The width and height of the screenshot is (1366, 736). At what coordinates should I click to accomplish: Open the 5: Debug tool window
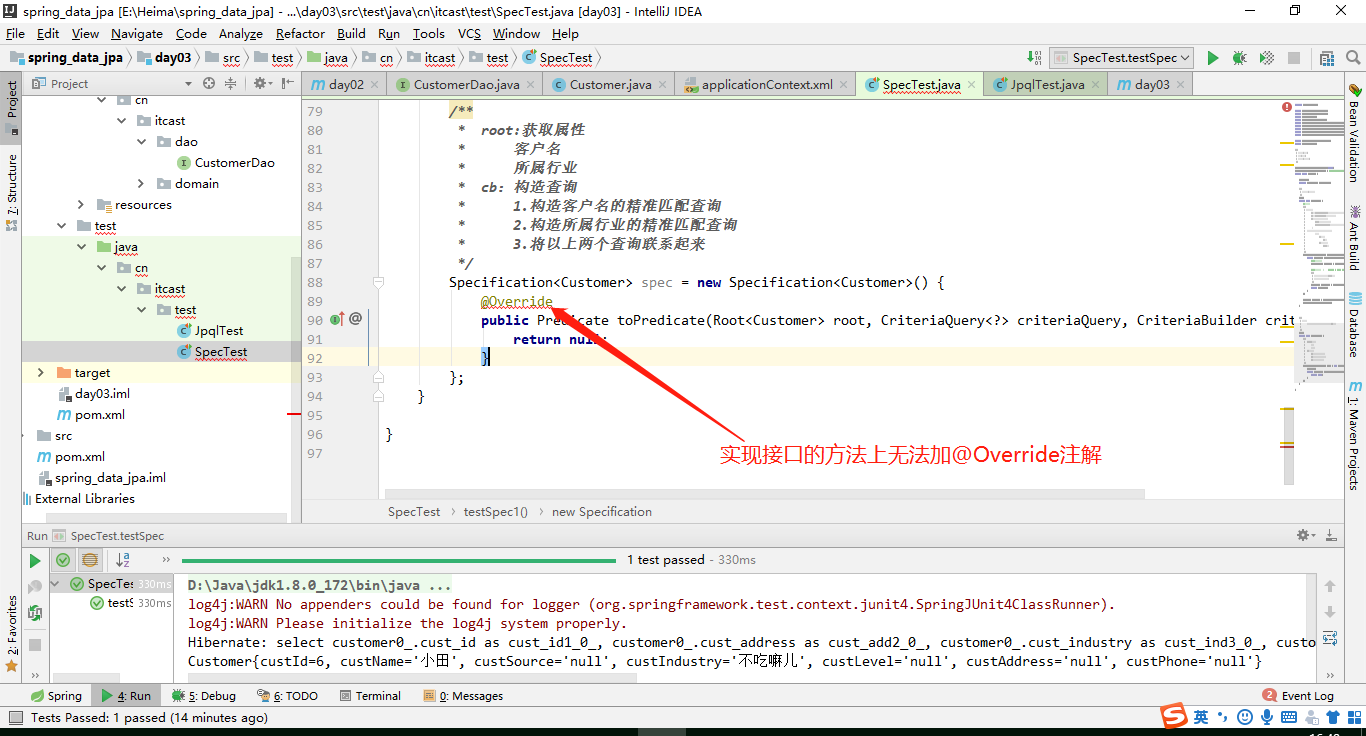pyautogui.click(x=204, y=696)
